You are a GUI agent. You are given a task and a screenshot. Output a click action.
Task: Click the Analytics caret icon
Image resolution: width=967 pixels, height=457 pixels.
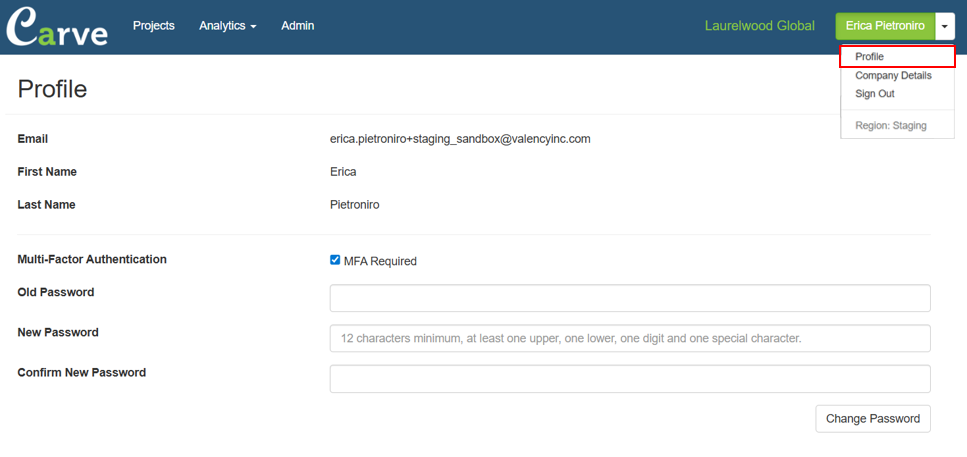253,27
